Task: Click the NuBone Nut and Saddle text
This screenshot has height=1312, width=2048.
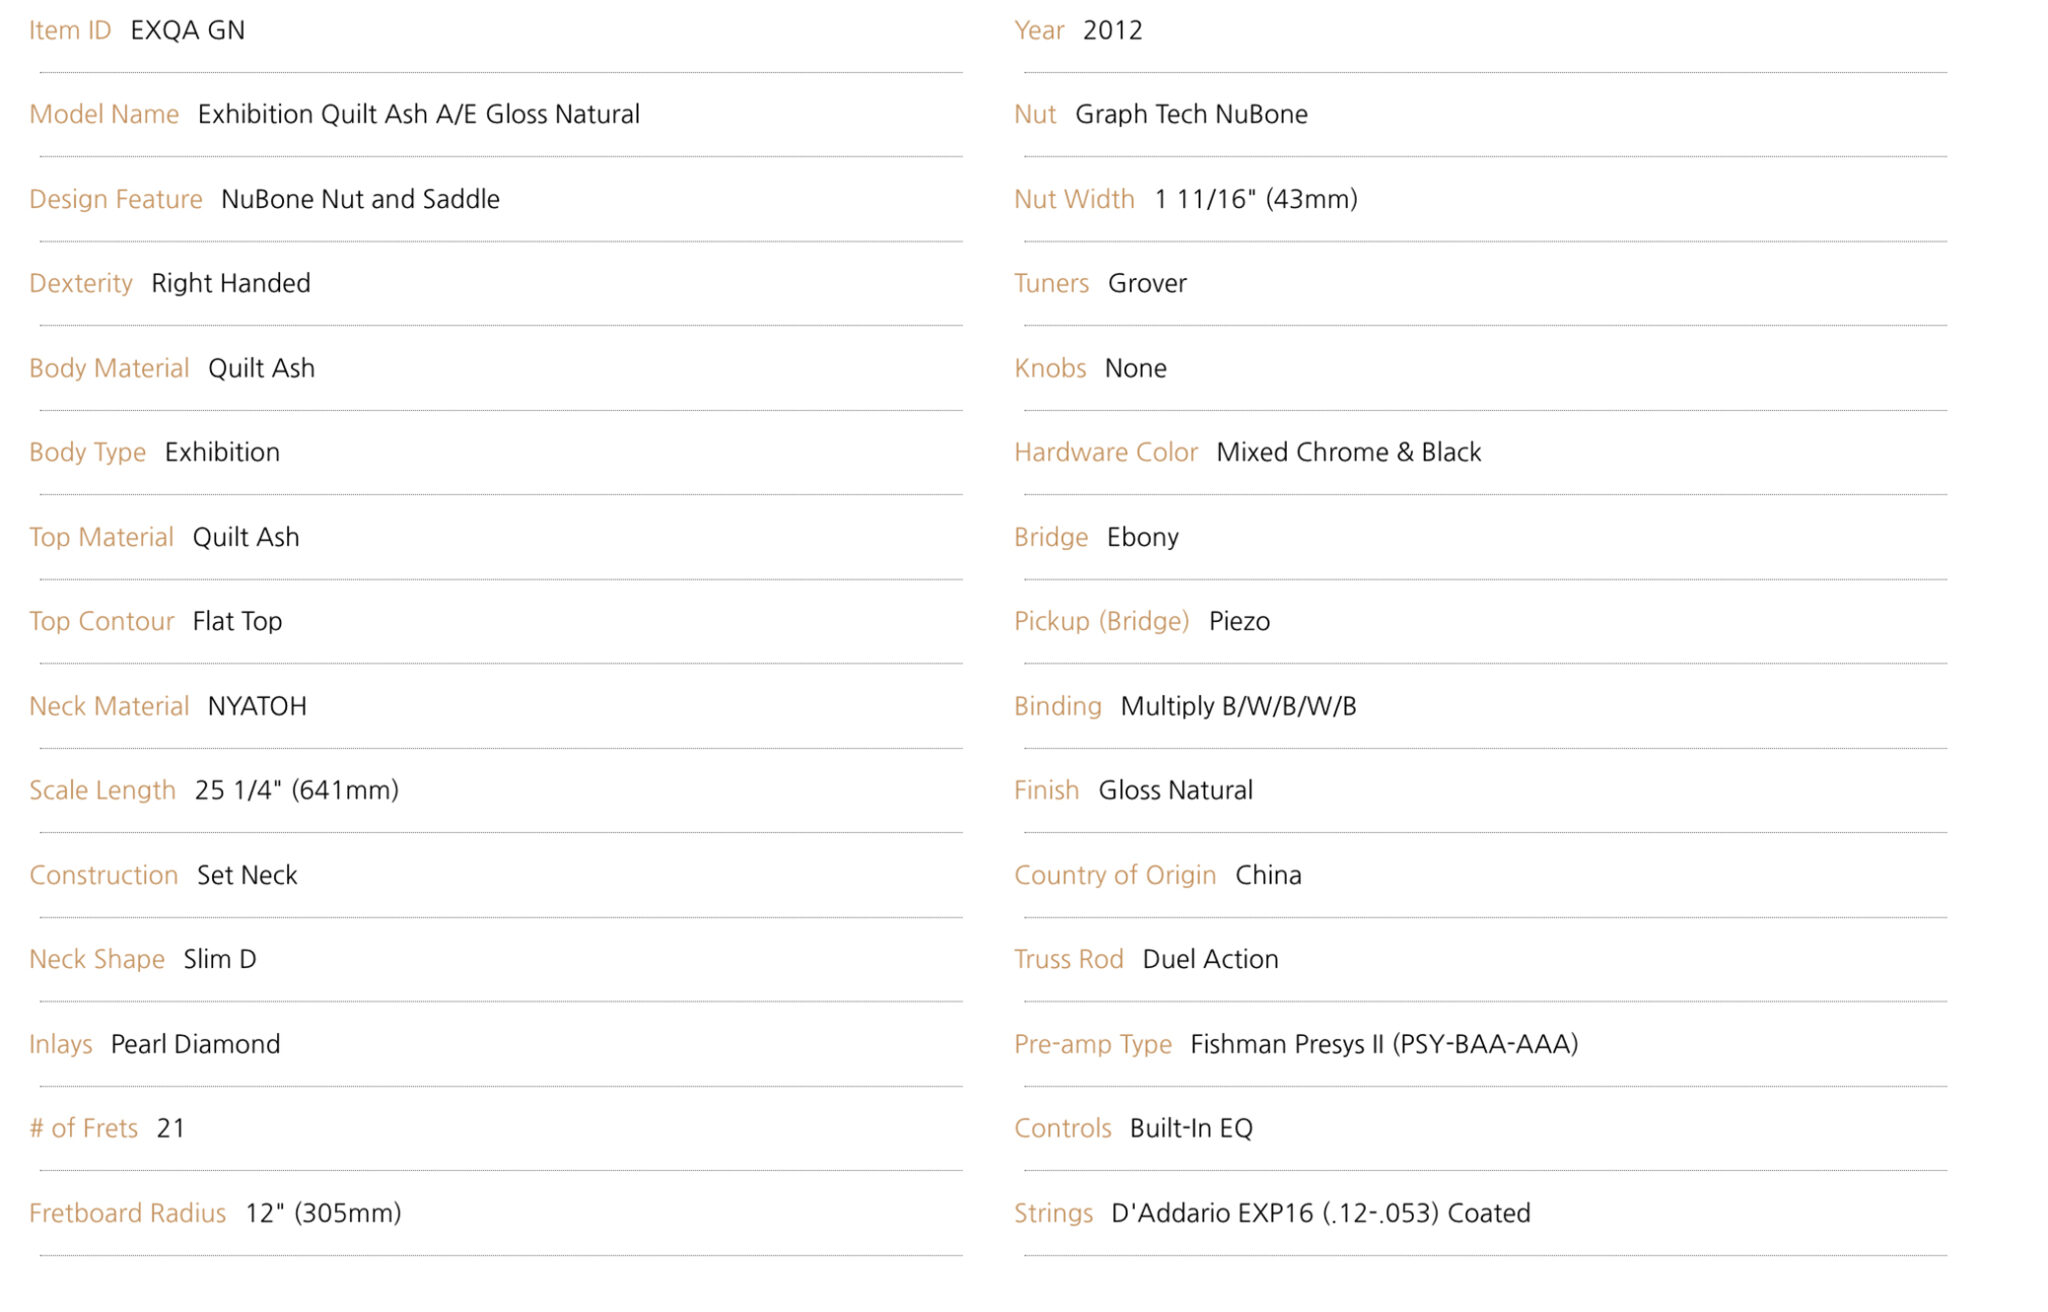Action: [x=360, y=199]
